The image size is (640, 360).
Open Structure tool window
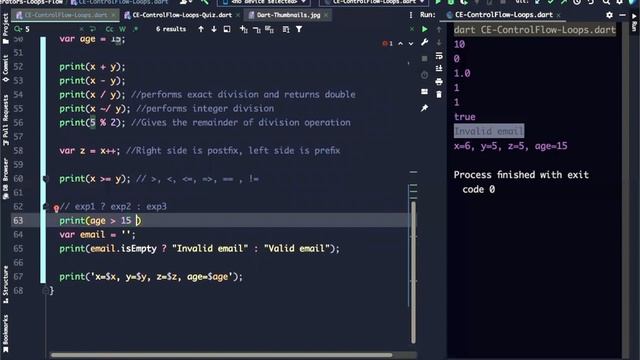click(x=5, y=284)
